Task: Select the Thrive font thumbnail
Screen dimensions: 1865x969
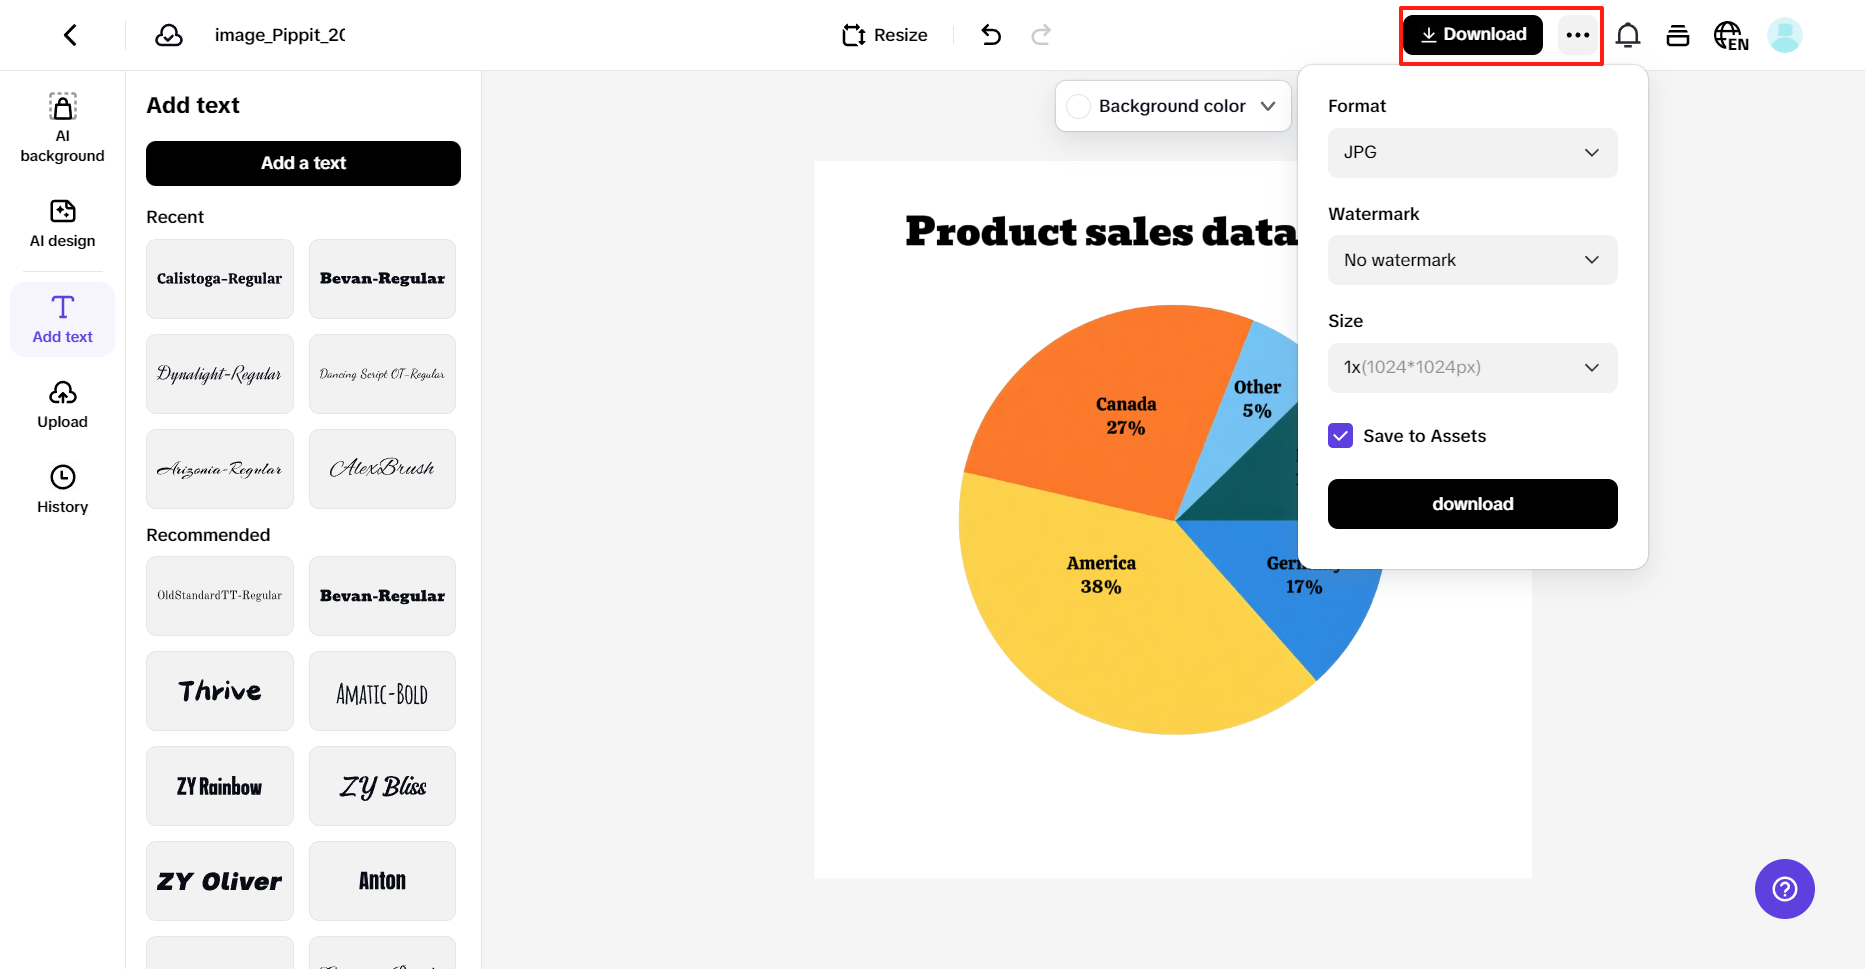Action: (x=220, y=691)
